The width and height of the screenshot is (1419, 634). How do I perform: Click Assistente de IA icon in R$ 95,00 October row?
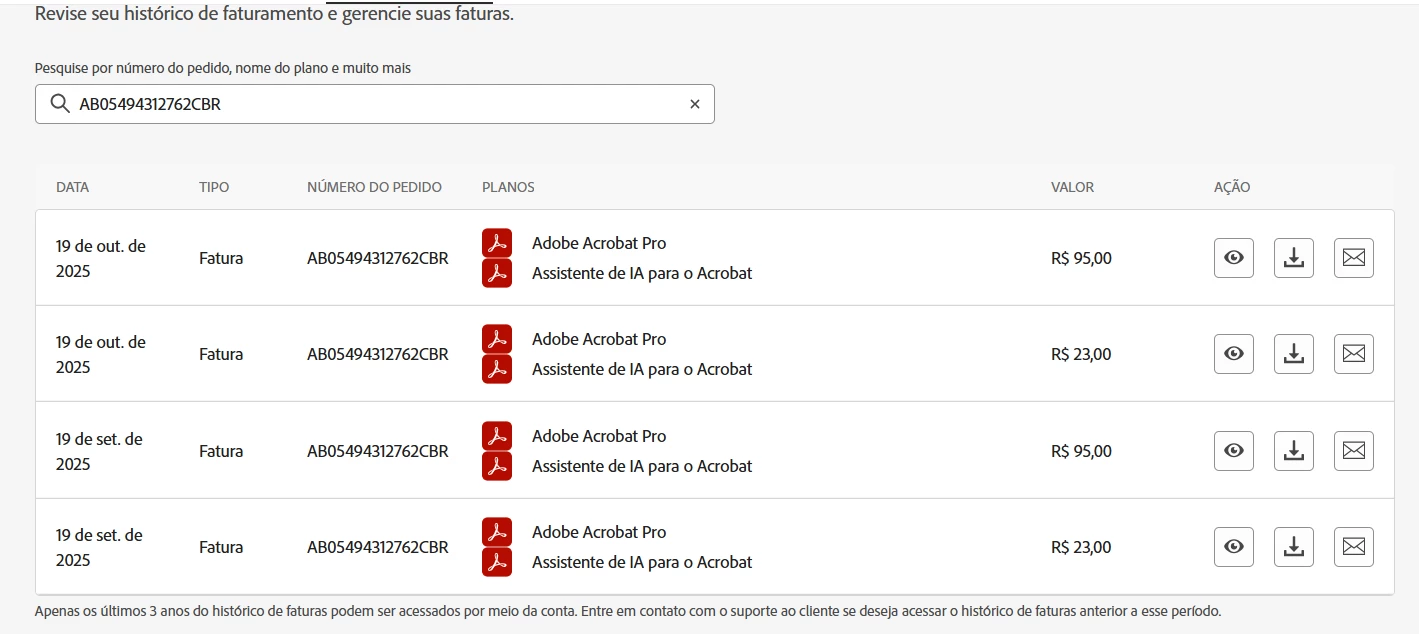point(497,273)
